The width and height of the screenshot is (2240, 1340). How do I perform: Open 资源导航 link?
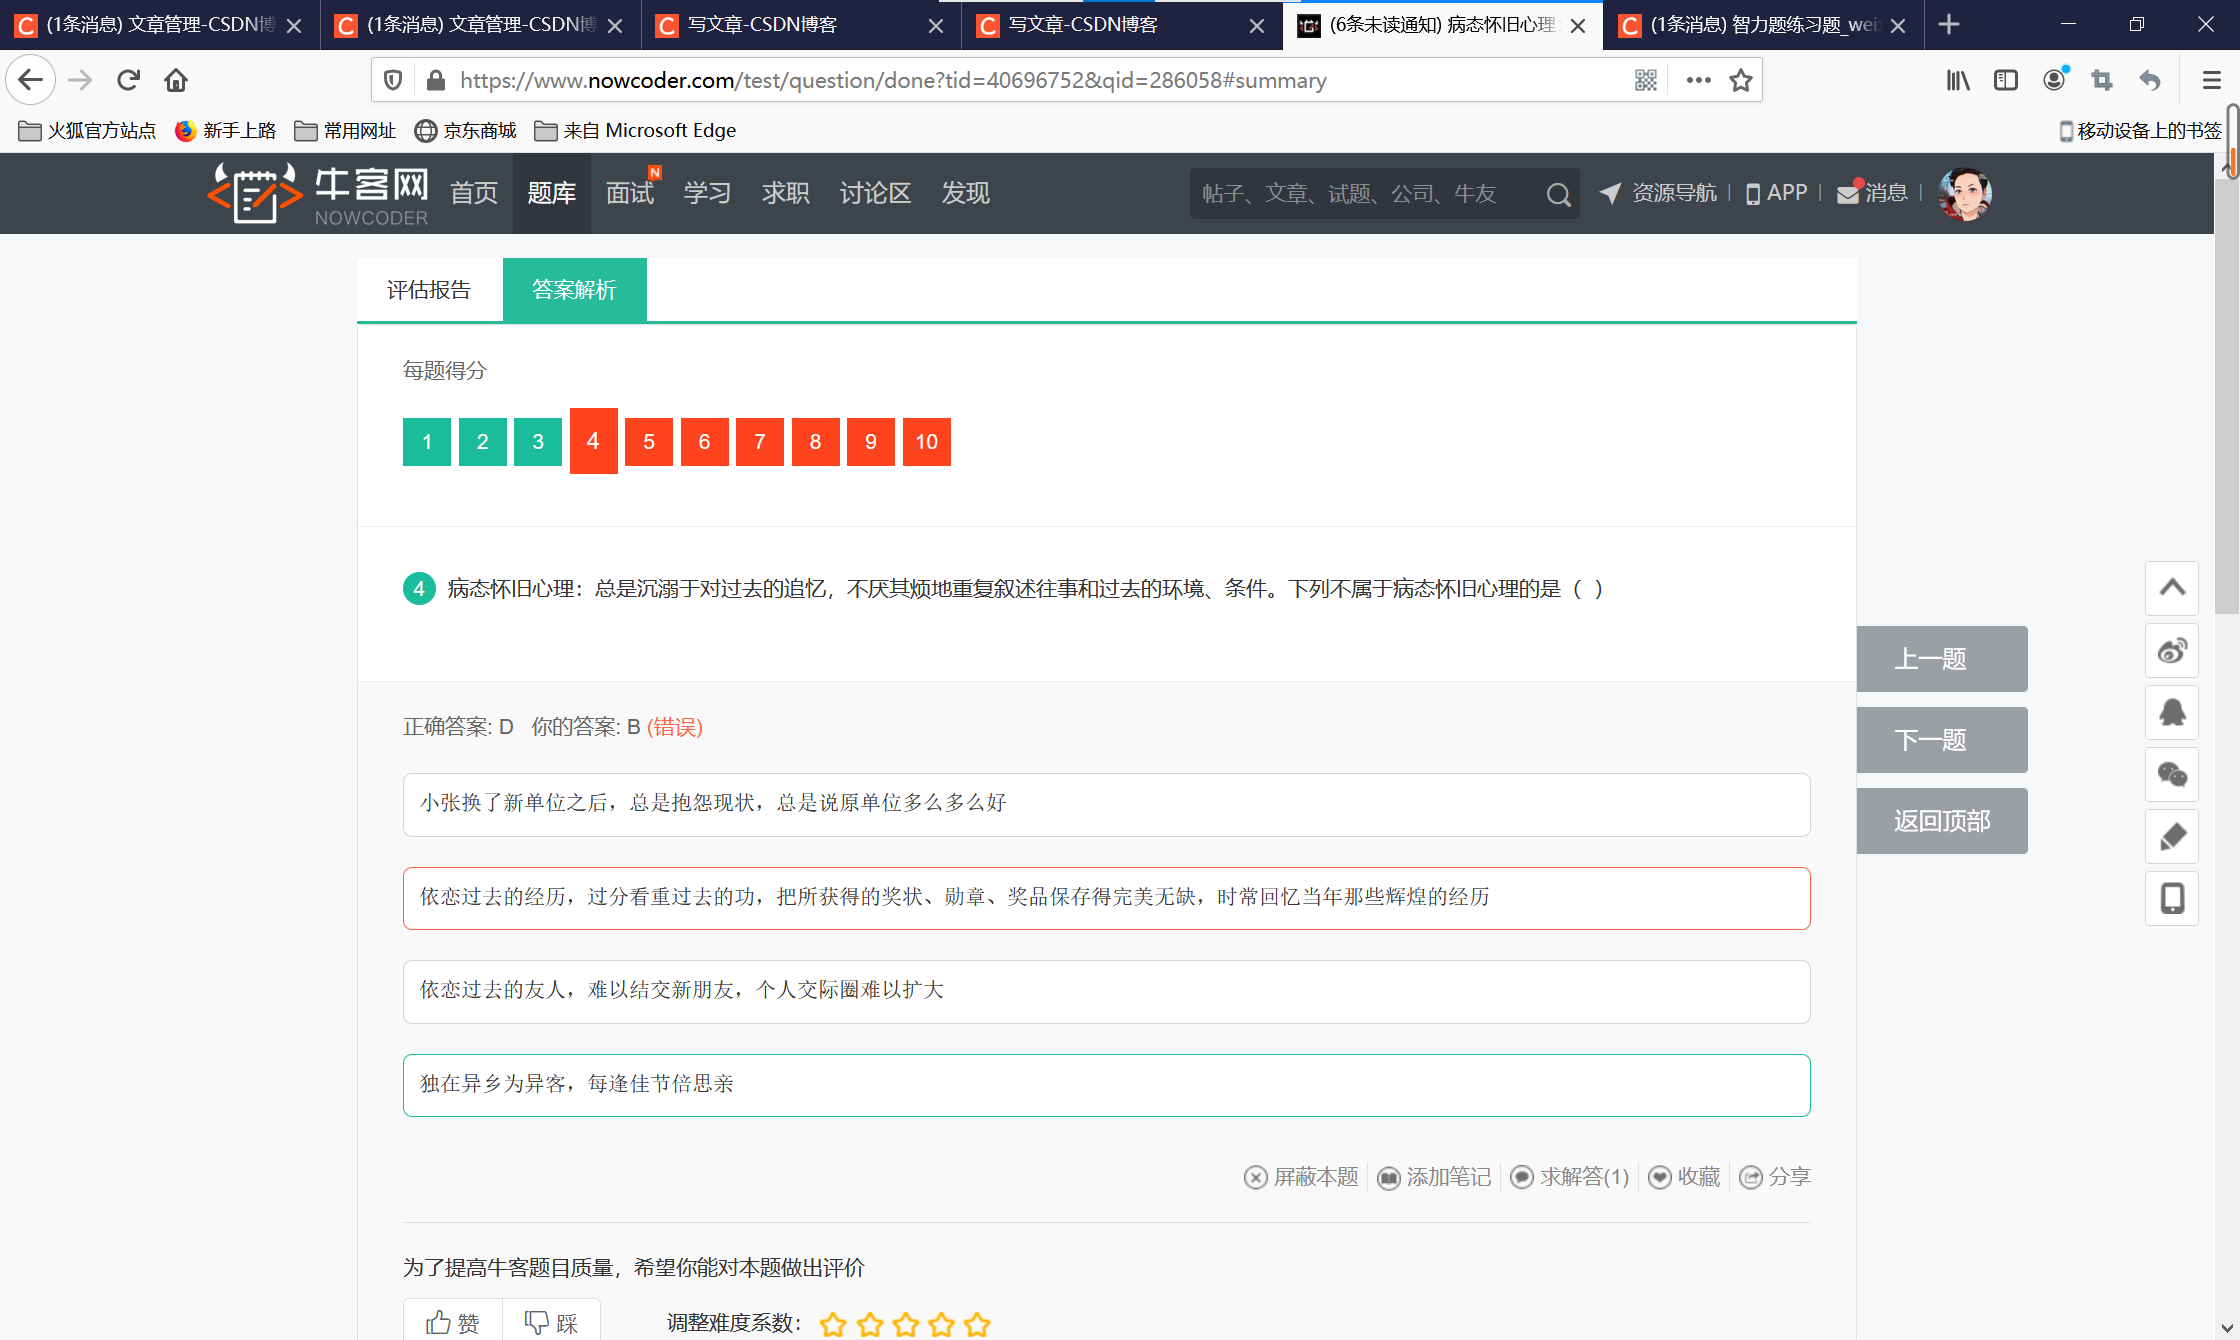coord(1658,193)
